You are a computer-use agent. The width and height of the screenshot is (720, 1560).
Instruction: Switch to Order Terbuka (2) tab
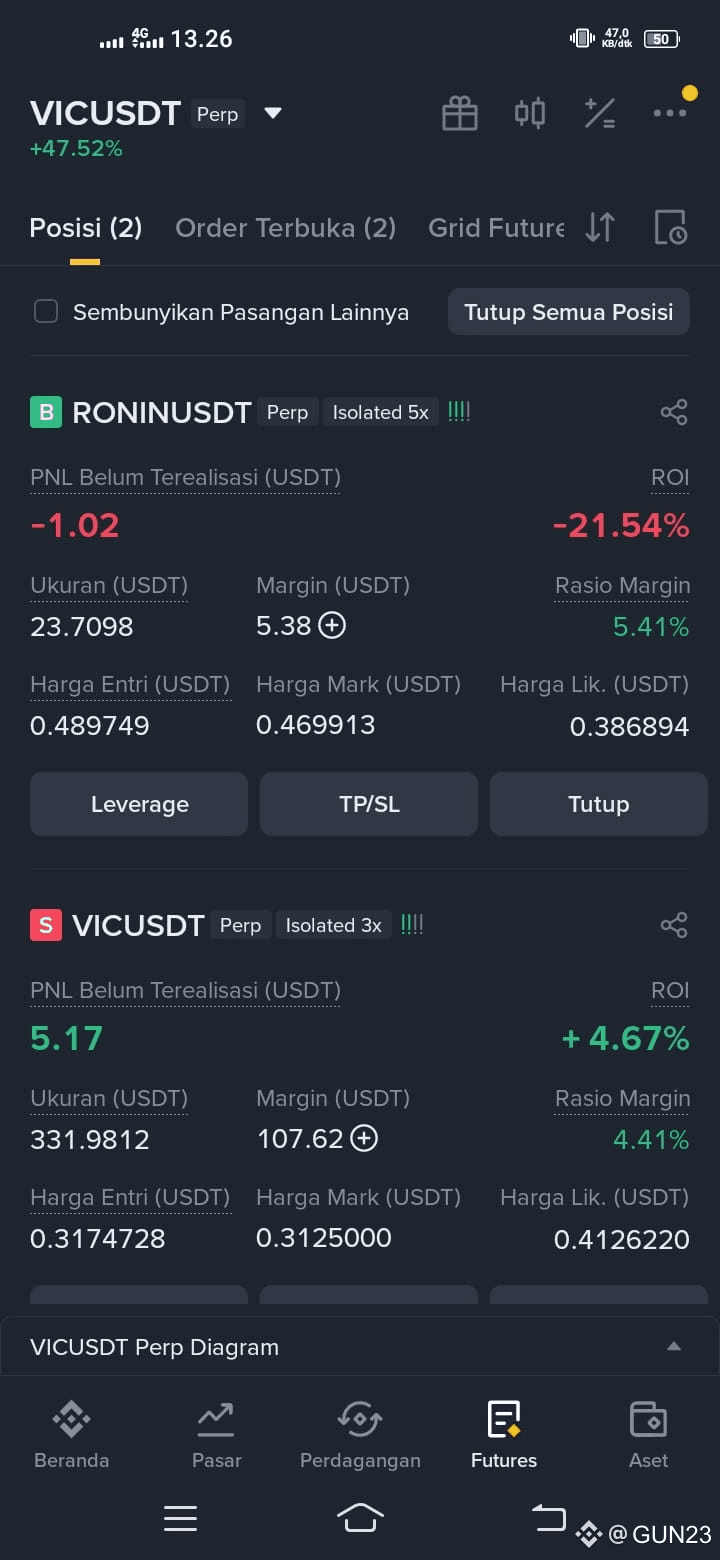click(286, 228)
